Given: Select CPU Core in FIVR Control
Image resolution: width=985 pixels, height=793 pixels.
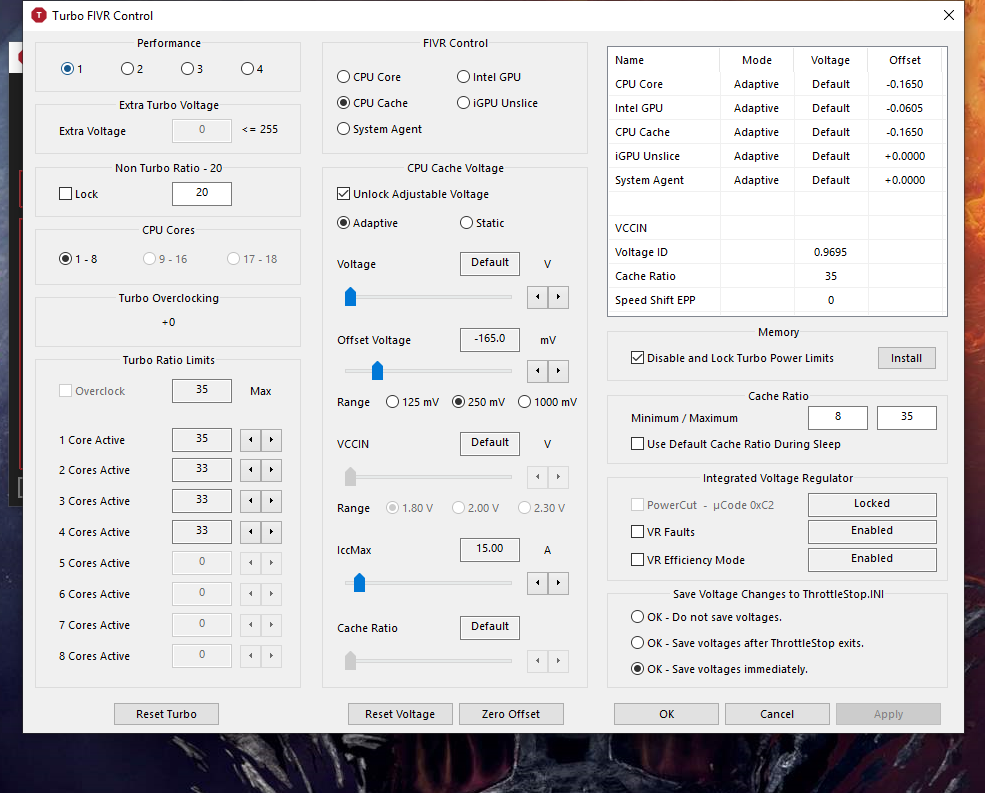Looking at the screenshot, I should pyautogui.click(x=369, y=77).
